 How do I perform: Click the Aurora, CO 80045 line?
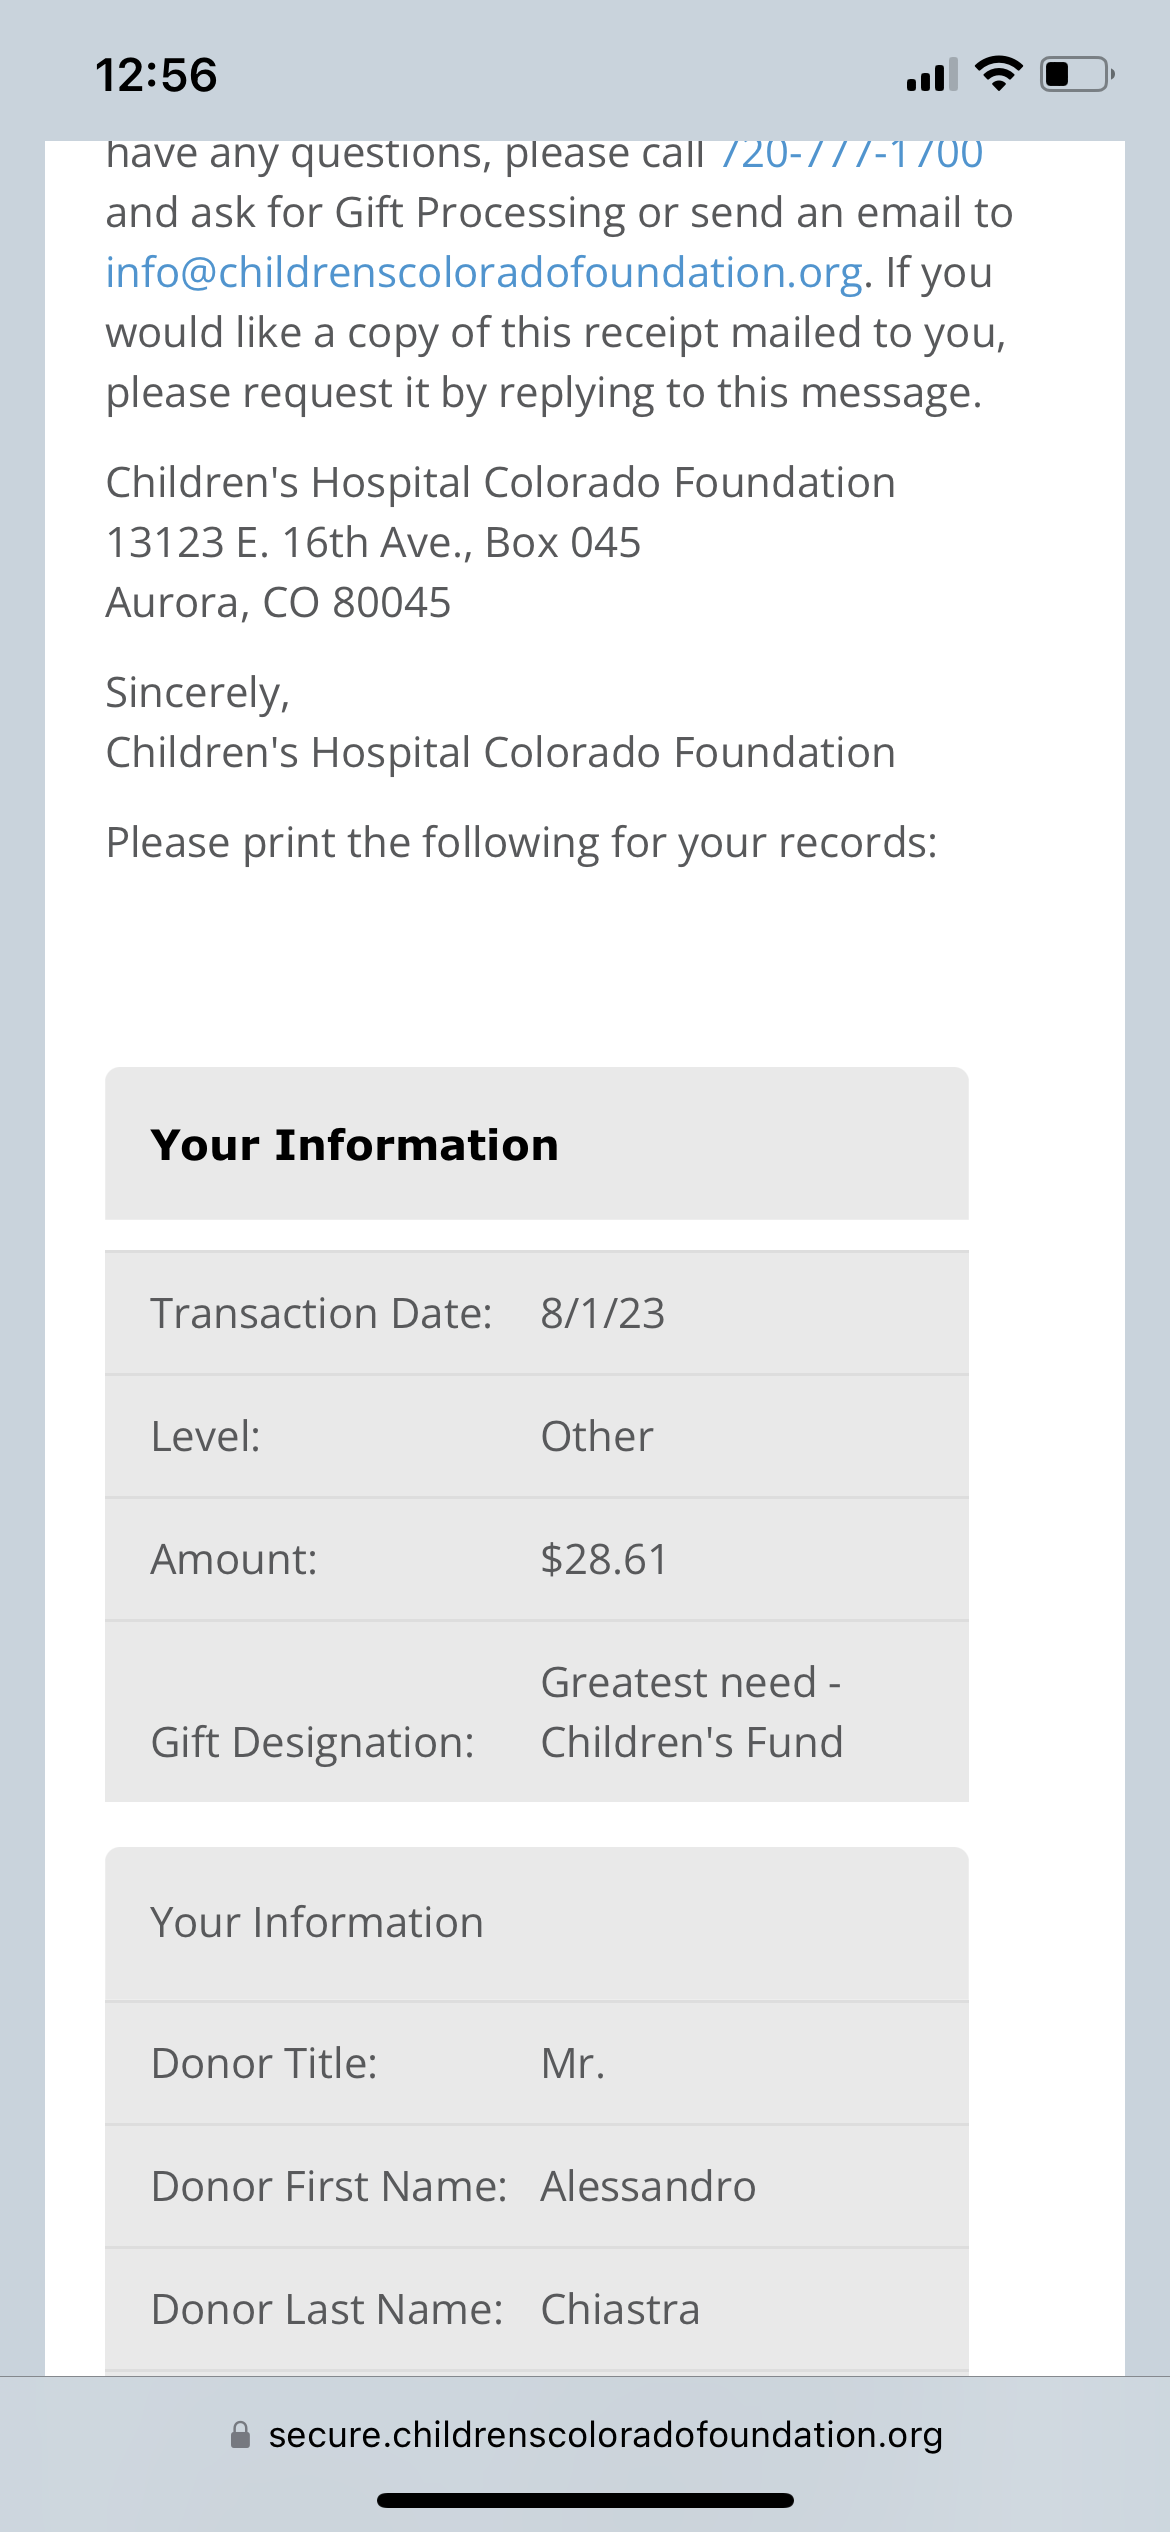278,603
